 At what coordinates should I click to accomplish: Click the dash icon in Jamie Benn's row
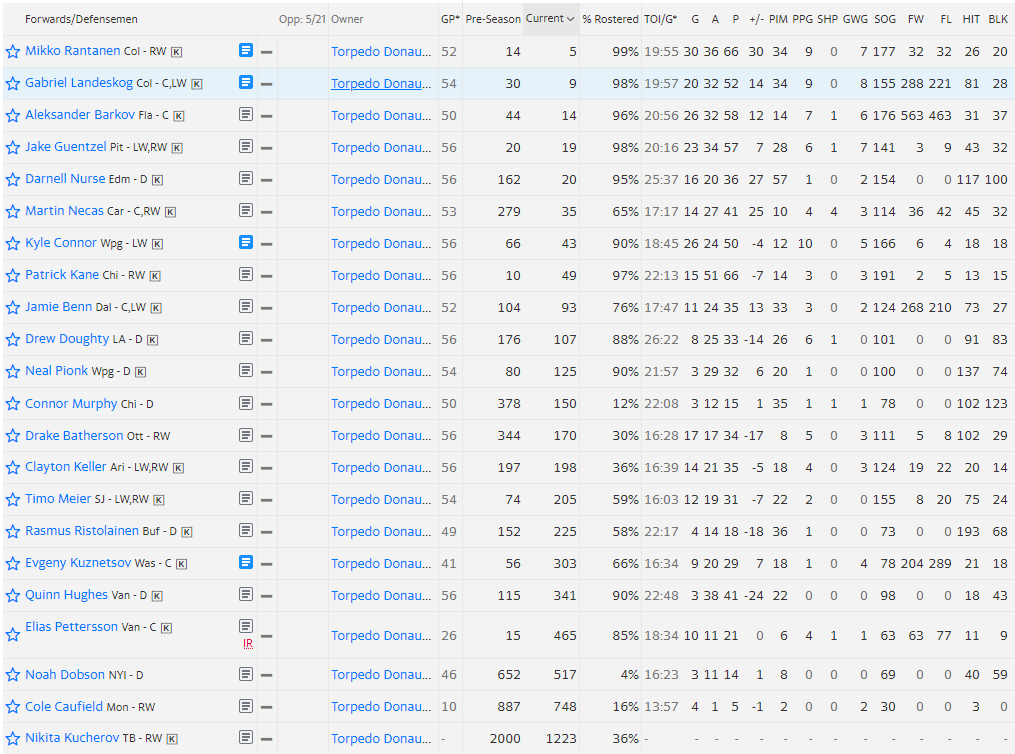(266, 308)
